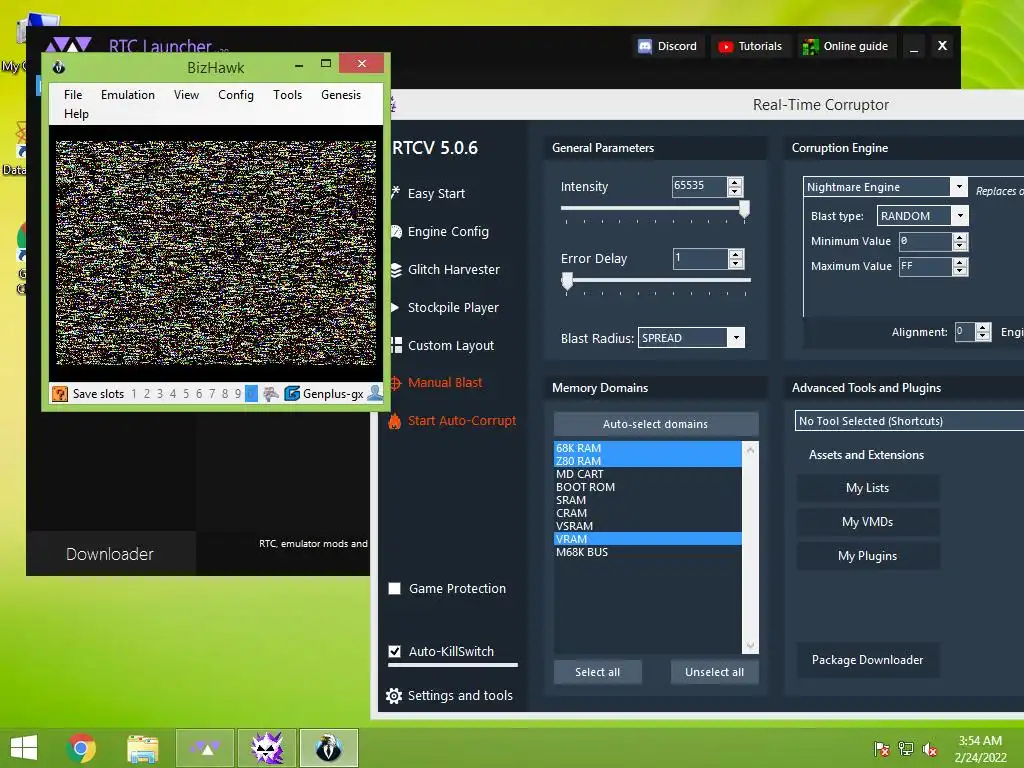Click the user profile icon in BizHawk status bar
The height and width of the screenshot is (768, 1024).
click(x=375, y=393)
